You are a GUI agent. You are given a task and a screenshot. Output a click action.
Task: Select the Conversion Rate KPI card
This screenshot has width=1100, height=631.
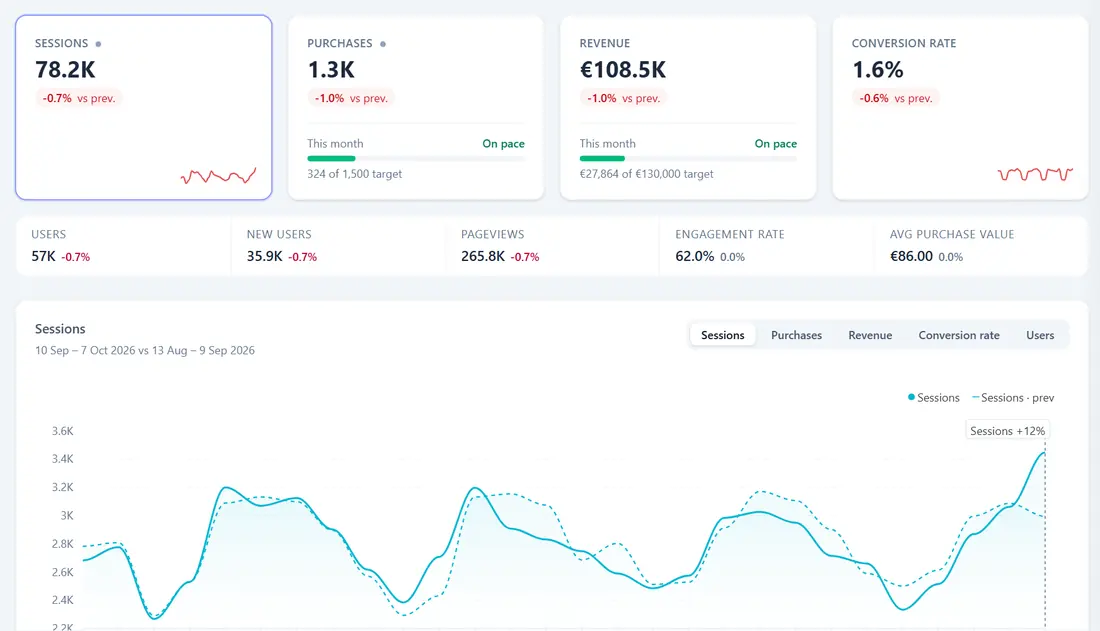[960, 107]
